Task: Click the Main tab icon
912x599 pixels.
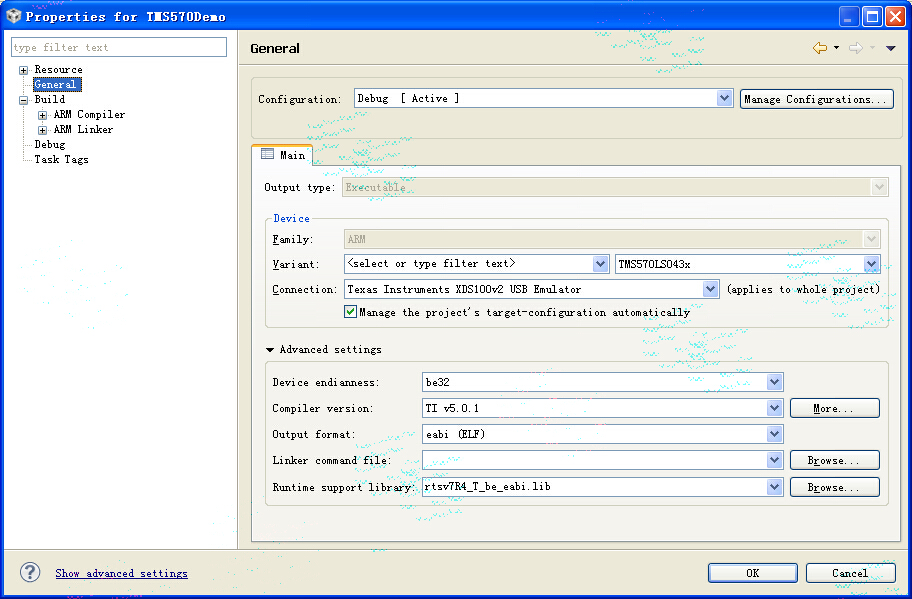Action: 268,154
